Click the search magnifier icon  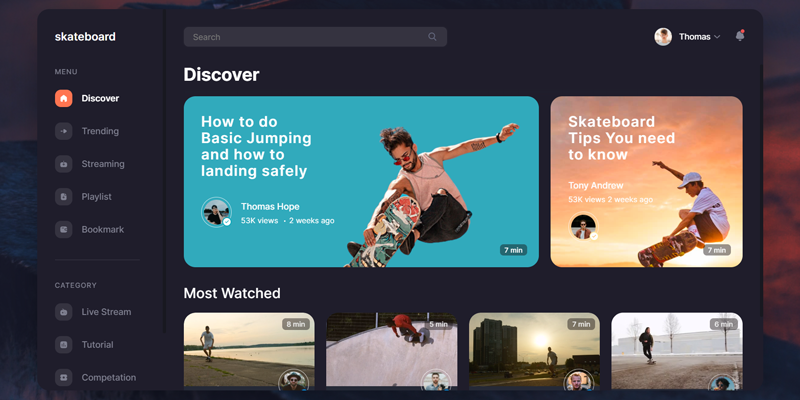coord(432,37)
